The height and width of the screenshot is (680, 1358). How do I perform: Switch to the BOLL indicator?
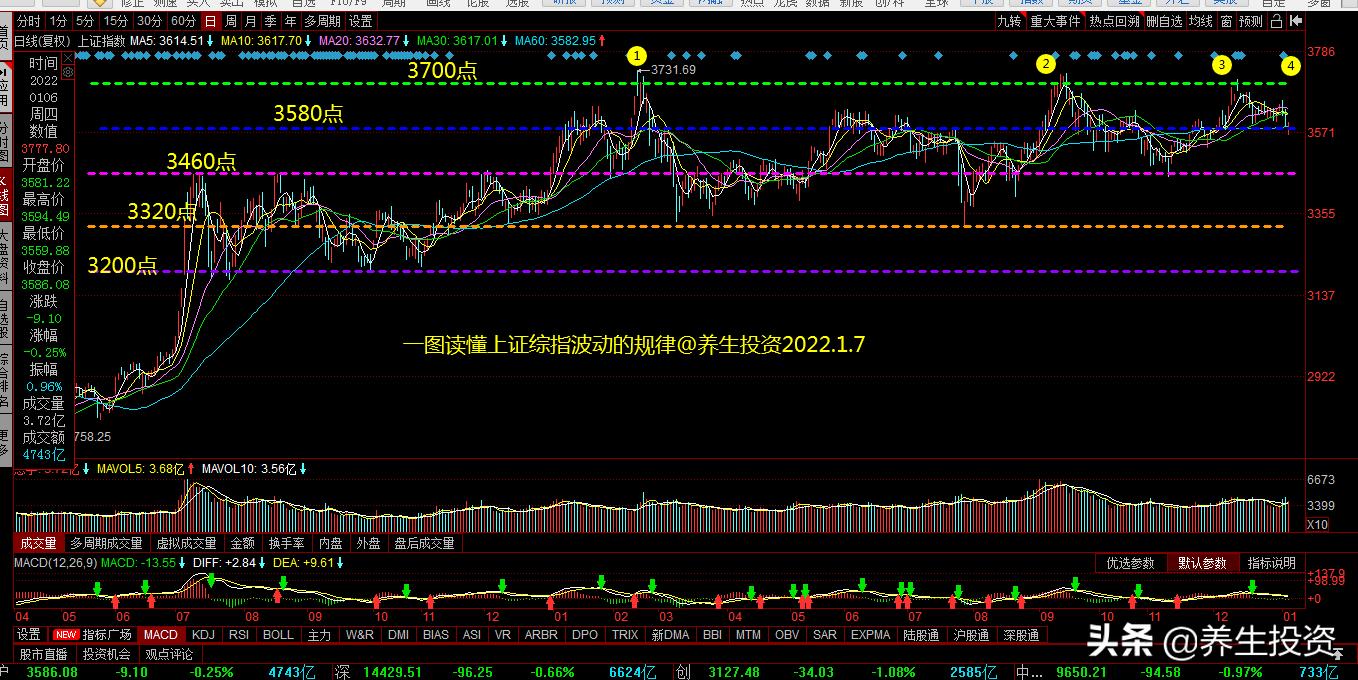(278, 634)
